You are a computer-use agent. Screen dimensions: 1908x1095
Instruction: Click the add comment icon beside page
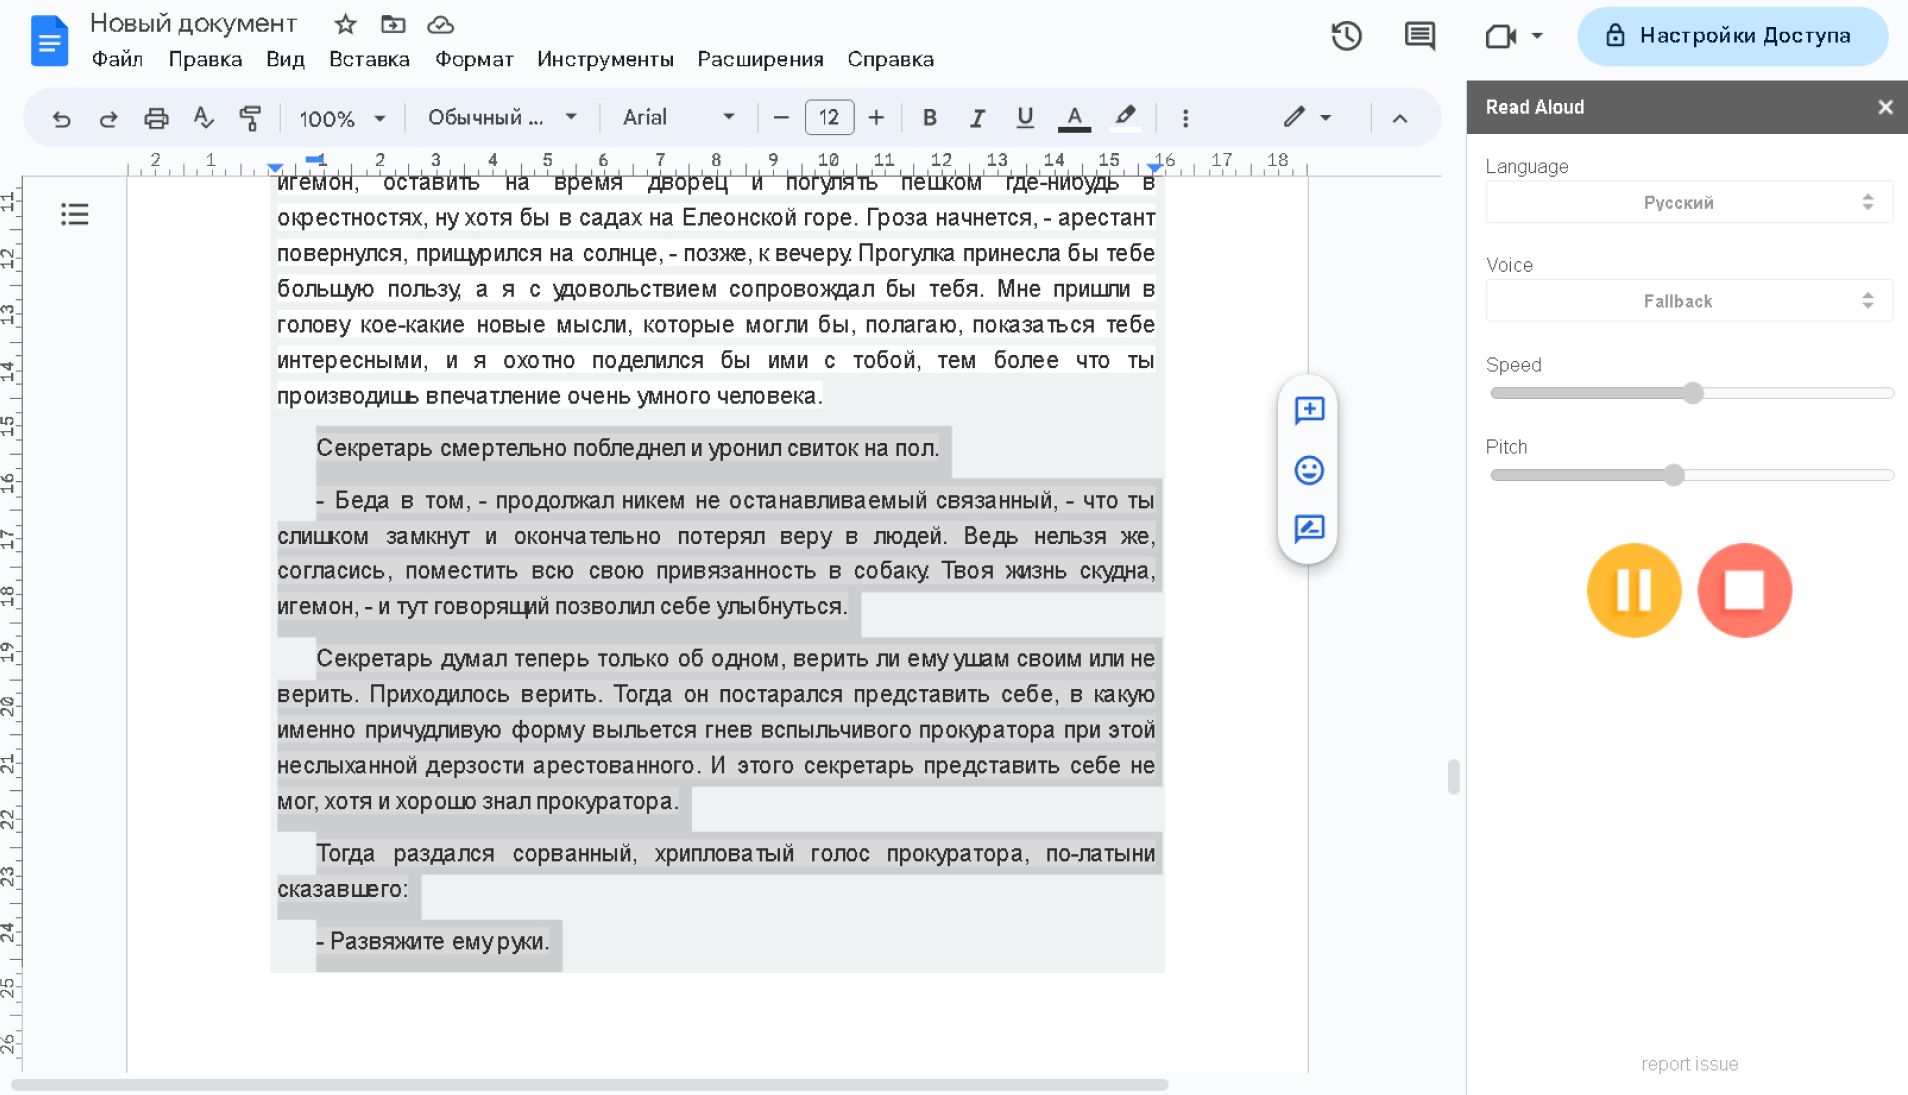point(1309,411)
